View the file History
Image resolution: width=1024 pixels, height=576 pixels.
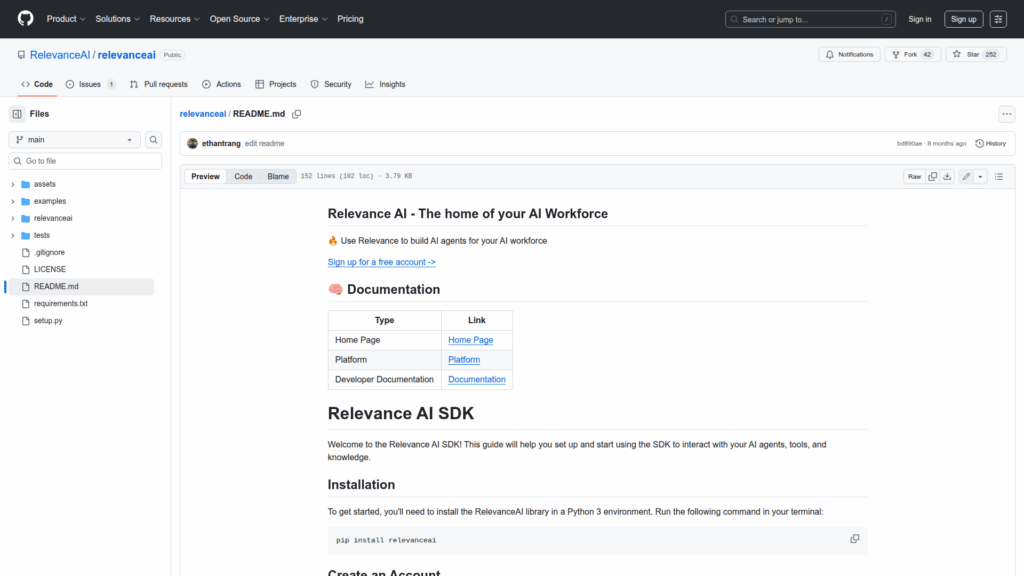coord(991,144)
